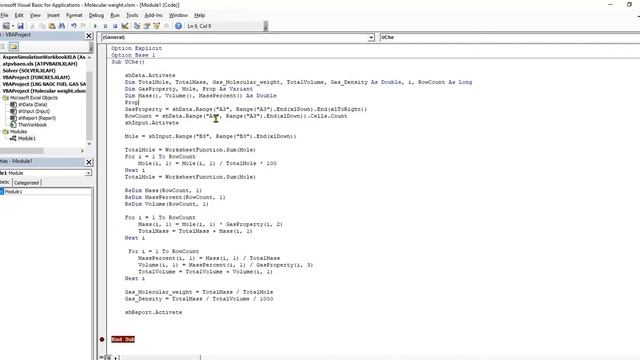Open the File menu
The image size is (640, 360).
coord(4,15)
